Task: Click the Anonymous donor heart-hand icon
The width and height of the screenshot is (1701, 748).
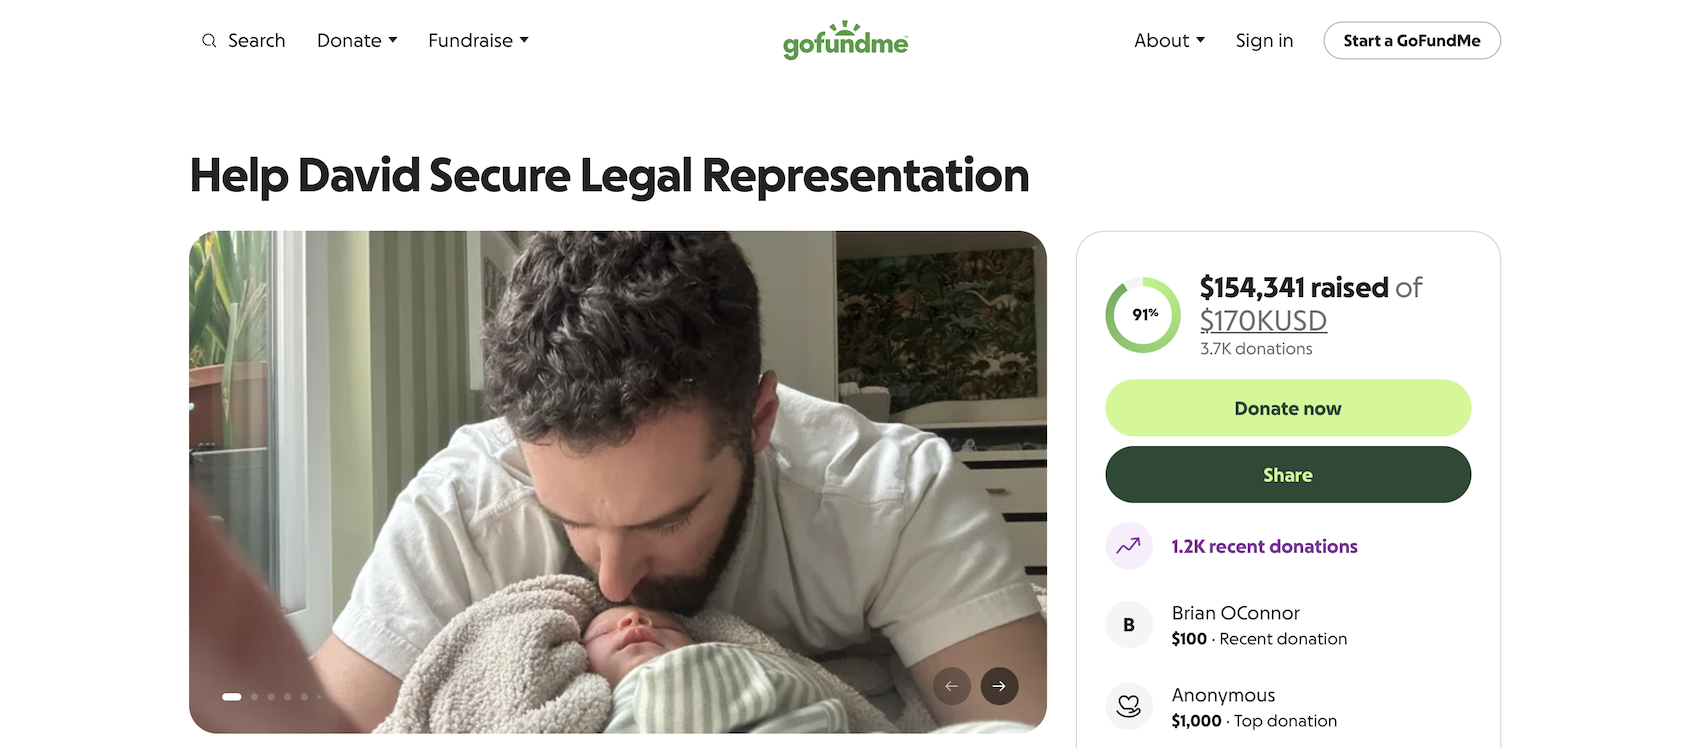Action: point(1129,707)
